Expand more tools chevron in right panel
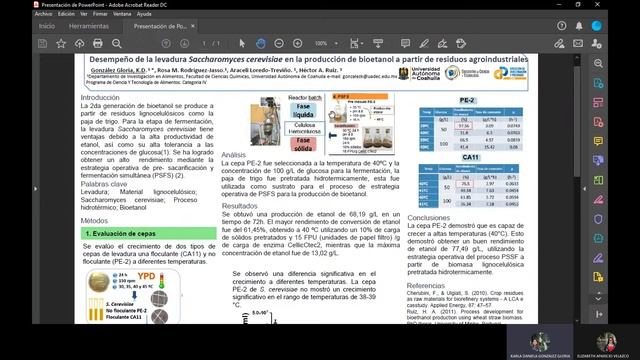The image size is (640, 360). point(598,299)
